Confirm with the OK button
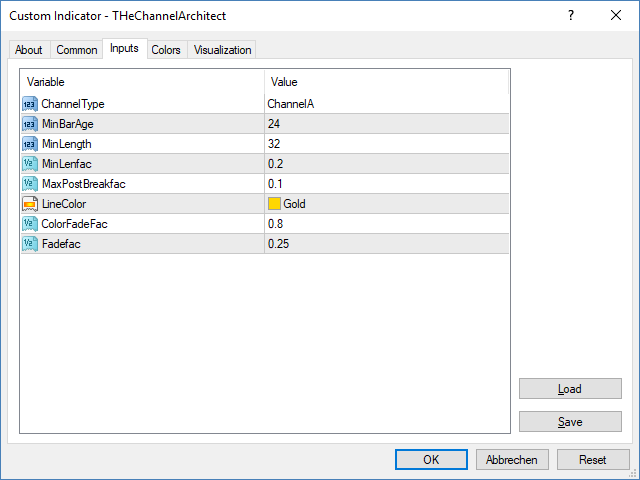The height and width of the screenshot is (480, 640). (431, 460)
